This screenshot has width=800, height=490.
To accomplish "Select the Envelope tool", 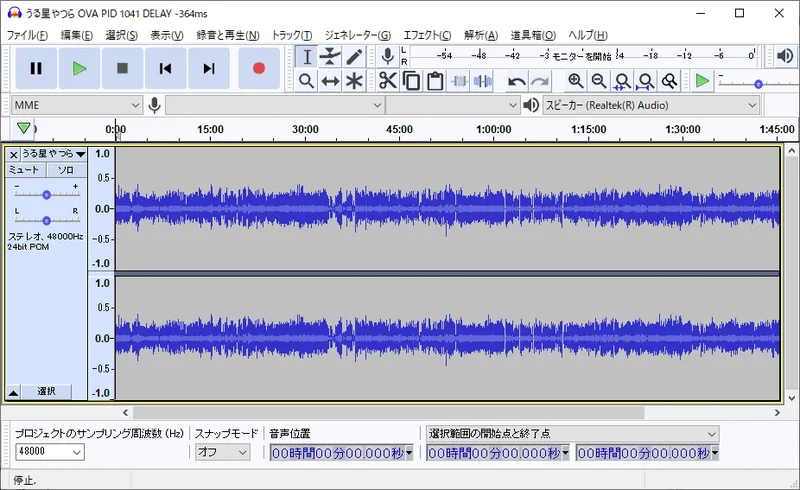I will (330, 57).
